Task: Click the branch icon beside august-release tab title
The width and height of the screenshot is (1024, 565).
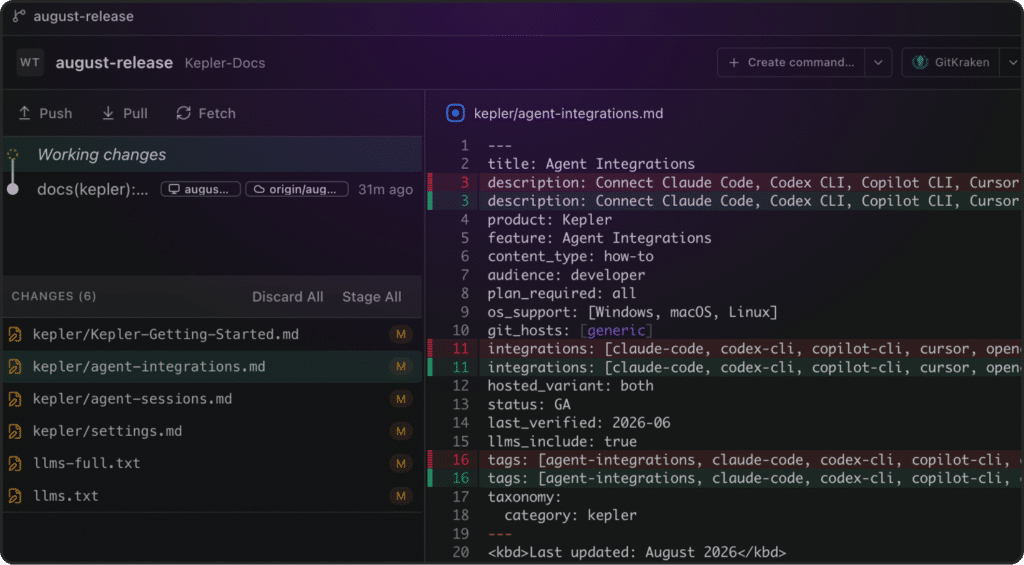Action: 19,16
